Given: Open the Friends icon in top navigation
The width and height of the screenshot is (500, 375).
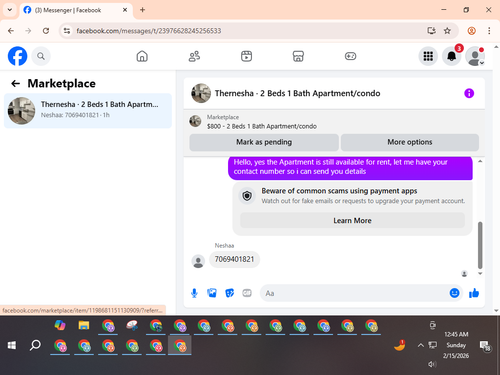Looking at the screenshot, I should coord(194,56).
